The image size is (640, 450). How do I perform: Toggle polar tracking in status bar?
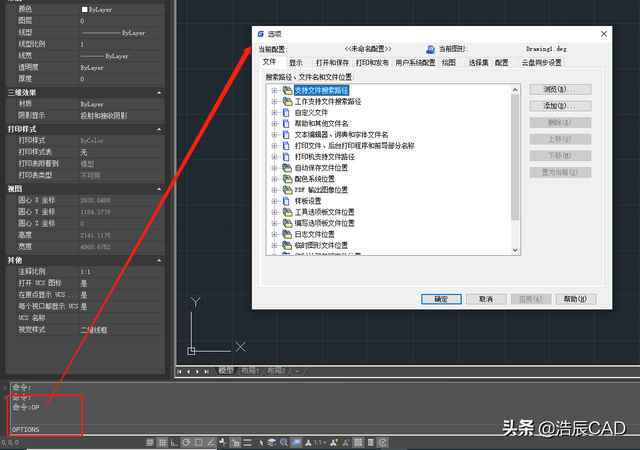[187, 442]
